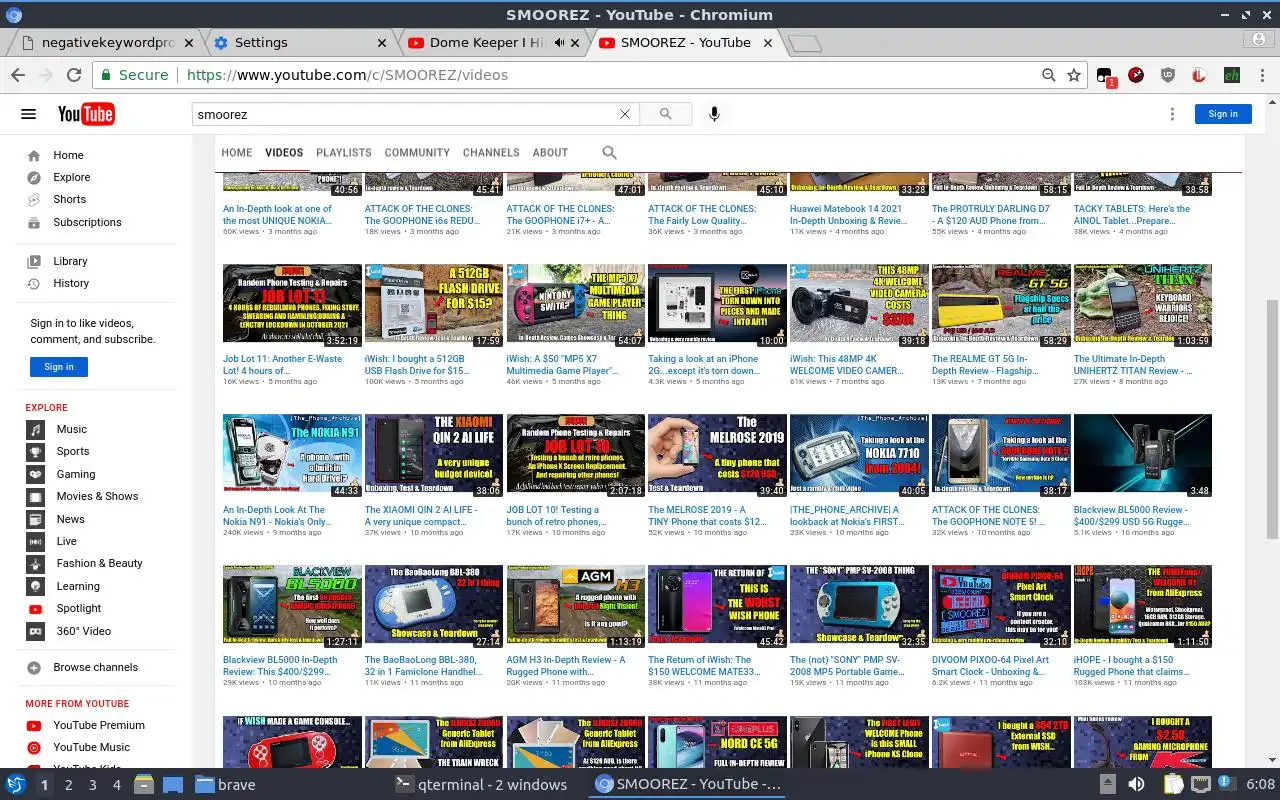
Task: Open qterminal windows from the taskbar
Action: [481, 785]
